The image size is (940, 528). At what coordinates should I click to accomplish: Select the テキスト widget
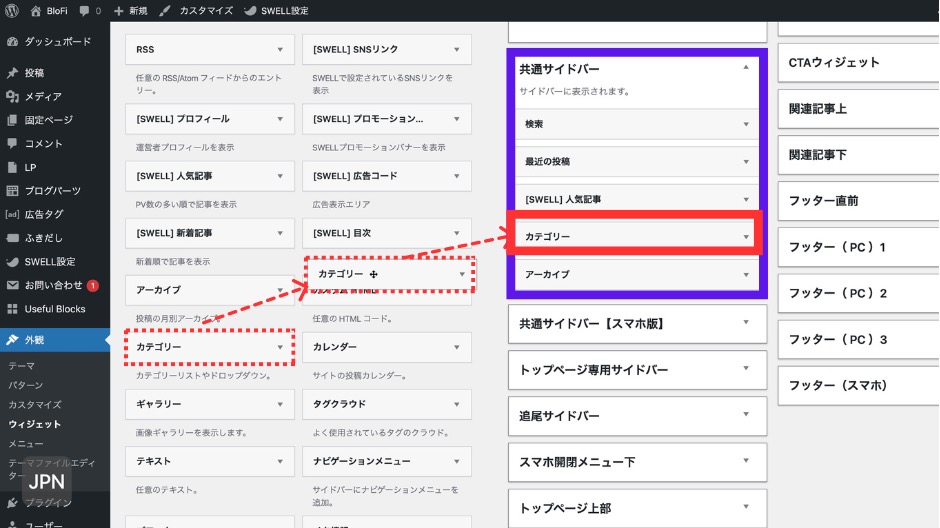click(x=210, y=461)
